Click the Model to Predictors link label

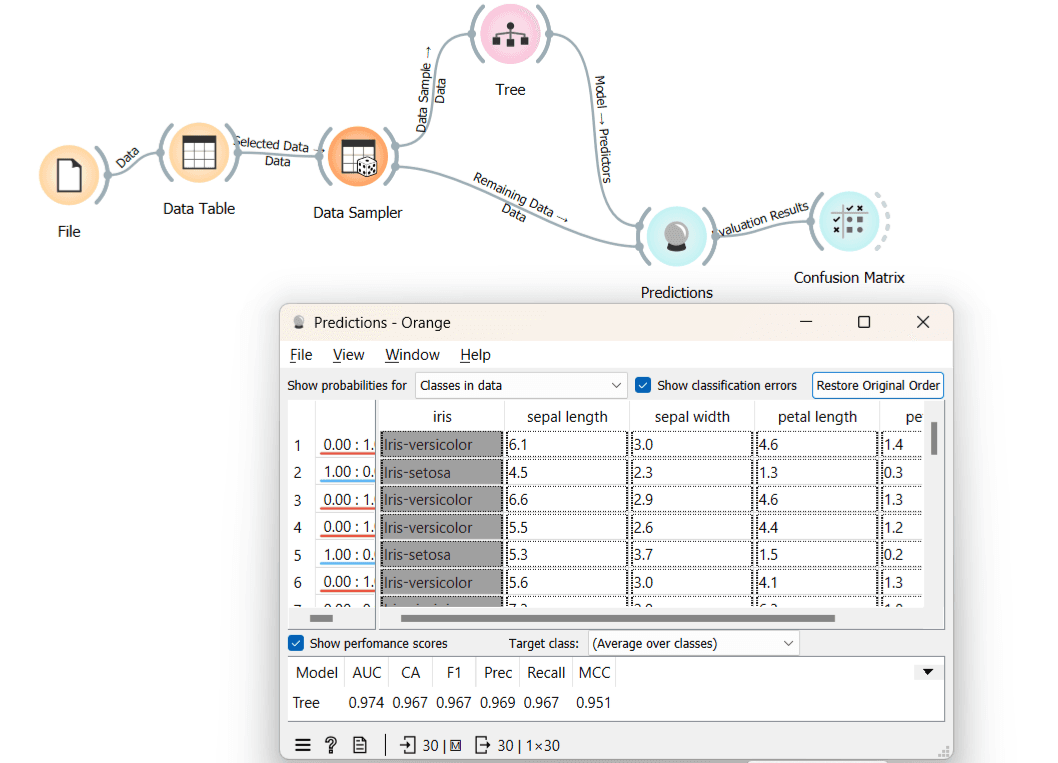pos(603,129)
